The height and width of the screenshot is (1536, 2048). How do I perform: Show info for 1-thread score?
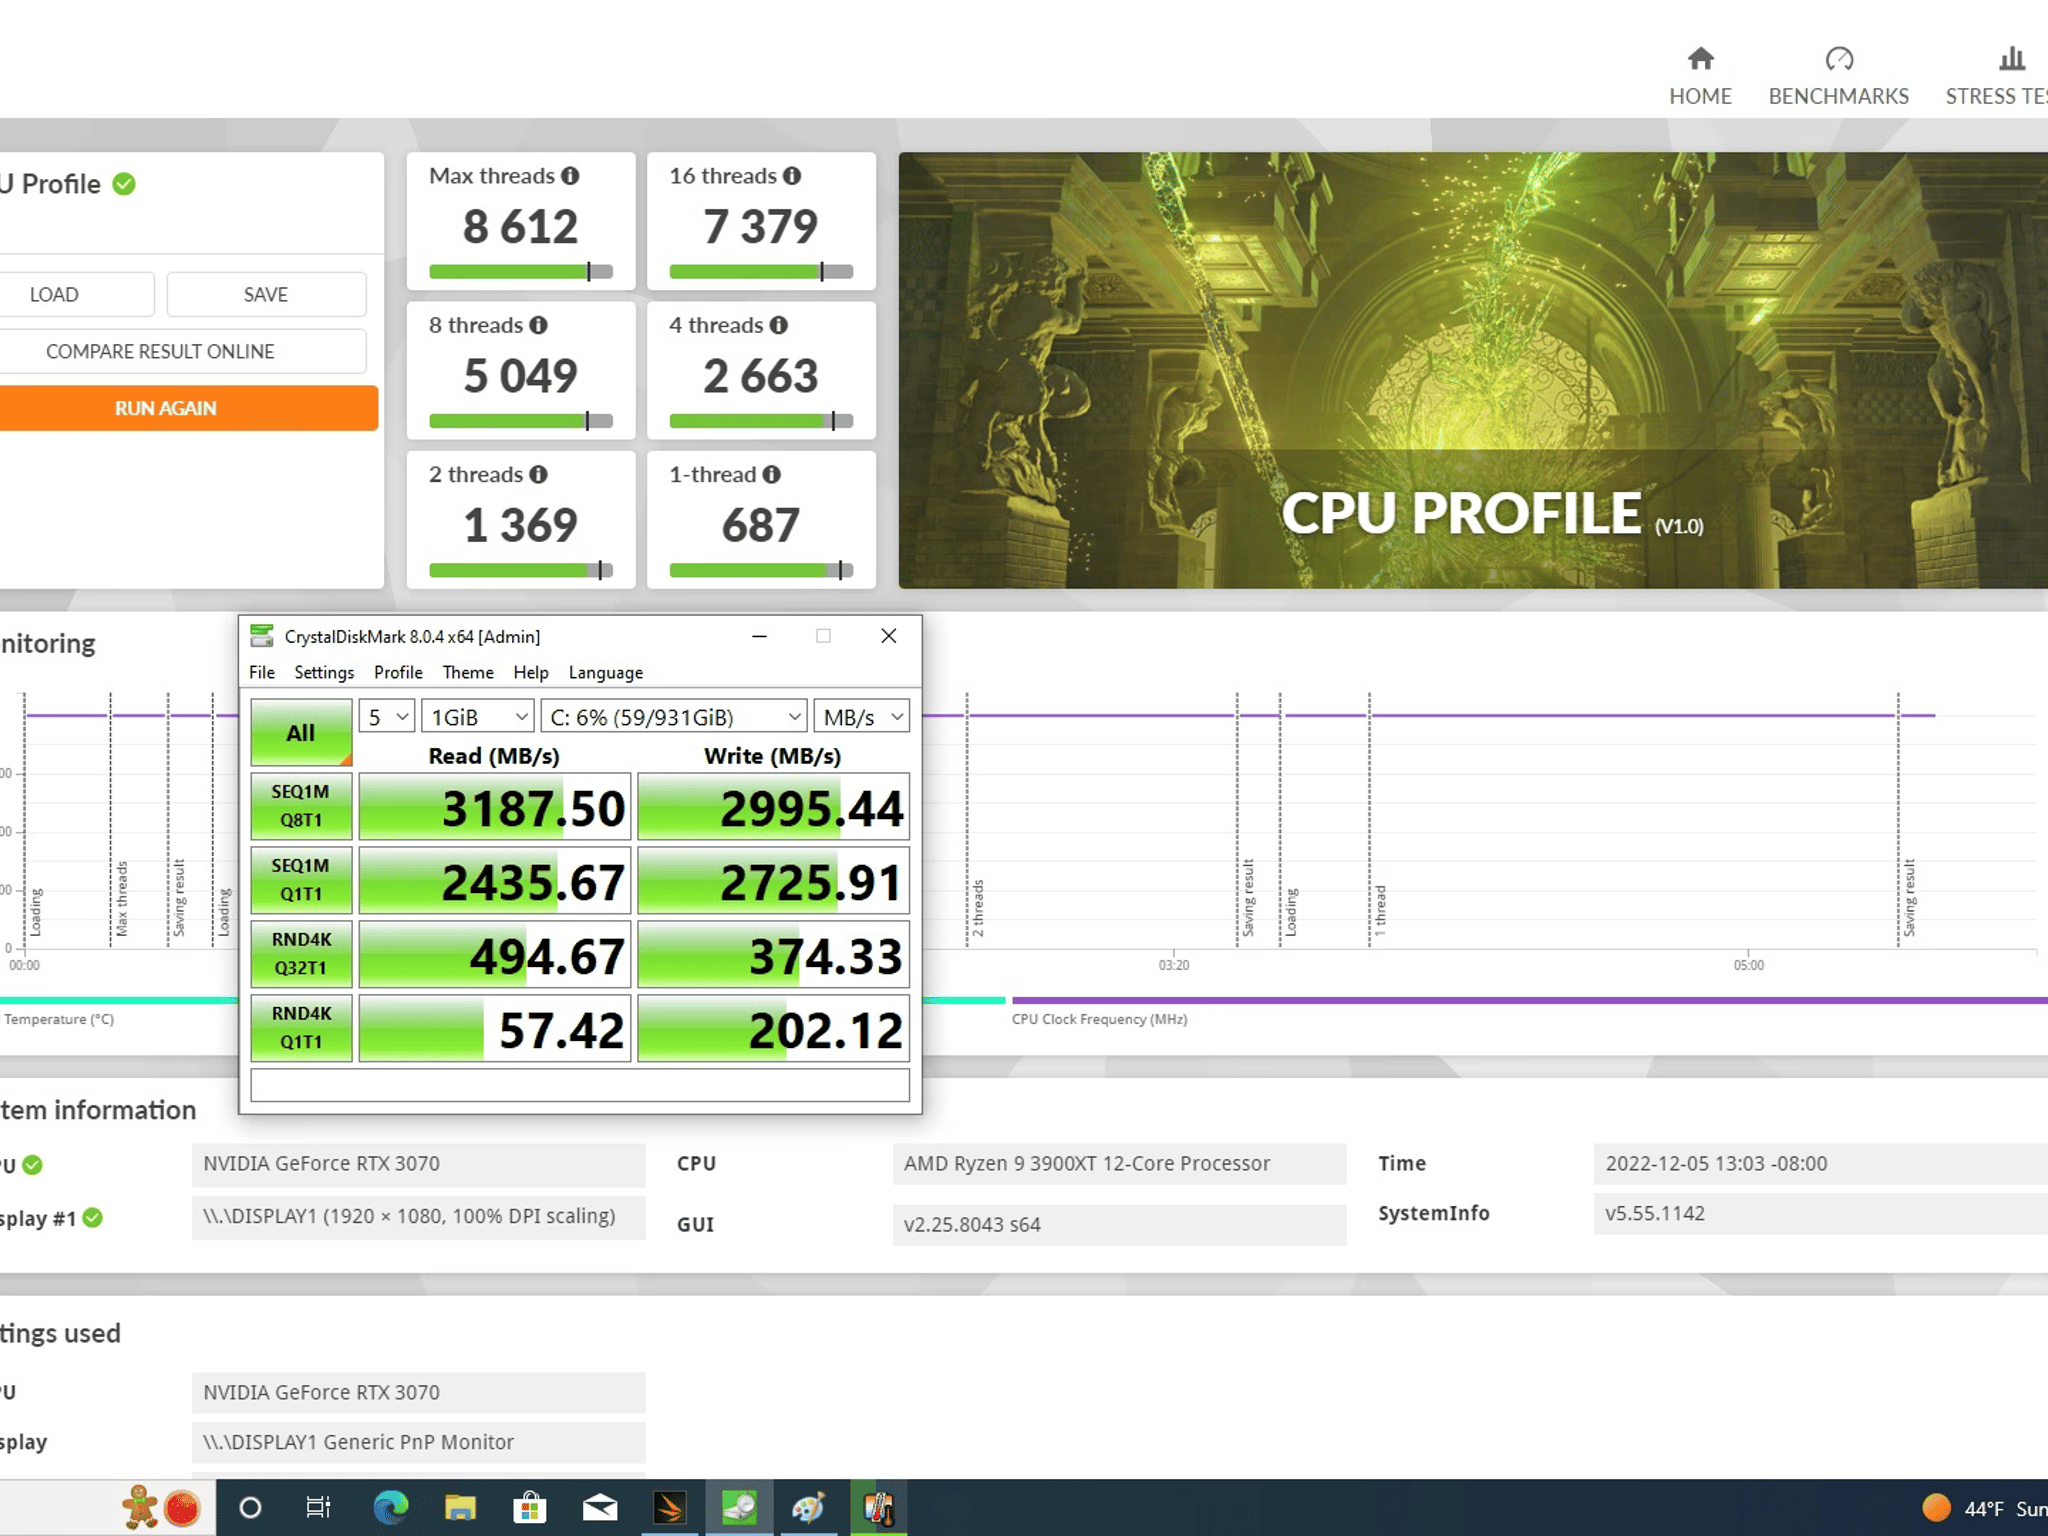point(771,475)
